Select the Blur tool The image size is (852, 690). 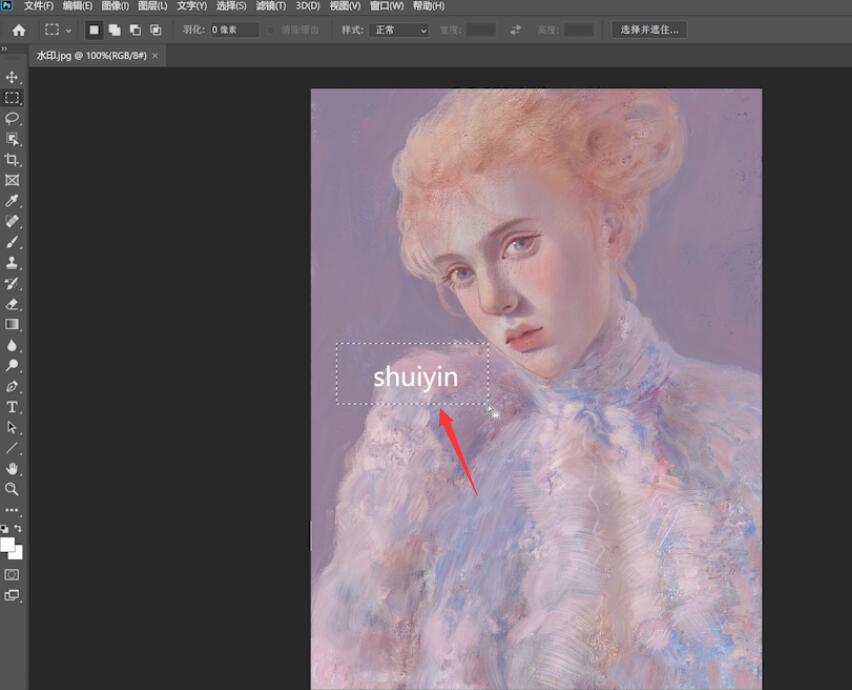pos(11,345)
